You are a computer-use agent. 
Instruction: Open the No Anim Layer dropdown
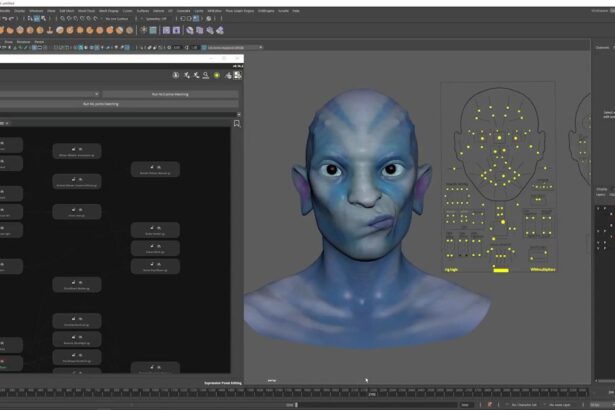coord(560,405)
